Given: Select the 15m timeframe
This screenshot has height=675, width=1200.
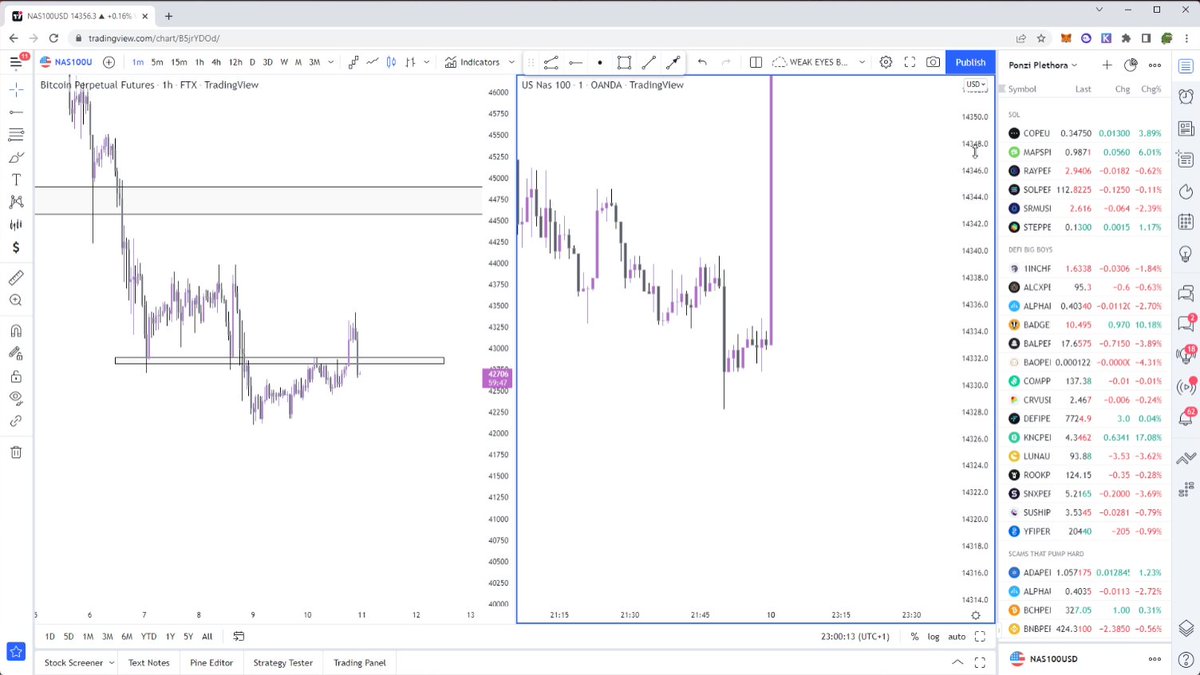Looking at the screenshot, I should (179, 62).
